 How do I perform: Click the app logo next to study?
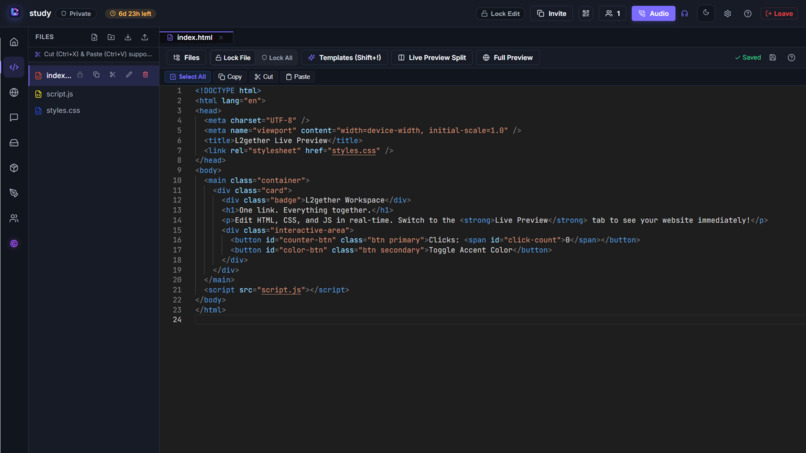click(x=14, y=12)
